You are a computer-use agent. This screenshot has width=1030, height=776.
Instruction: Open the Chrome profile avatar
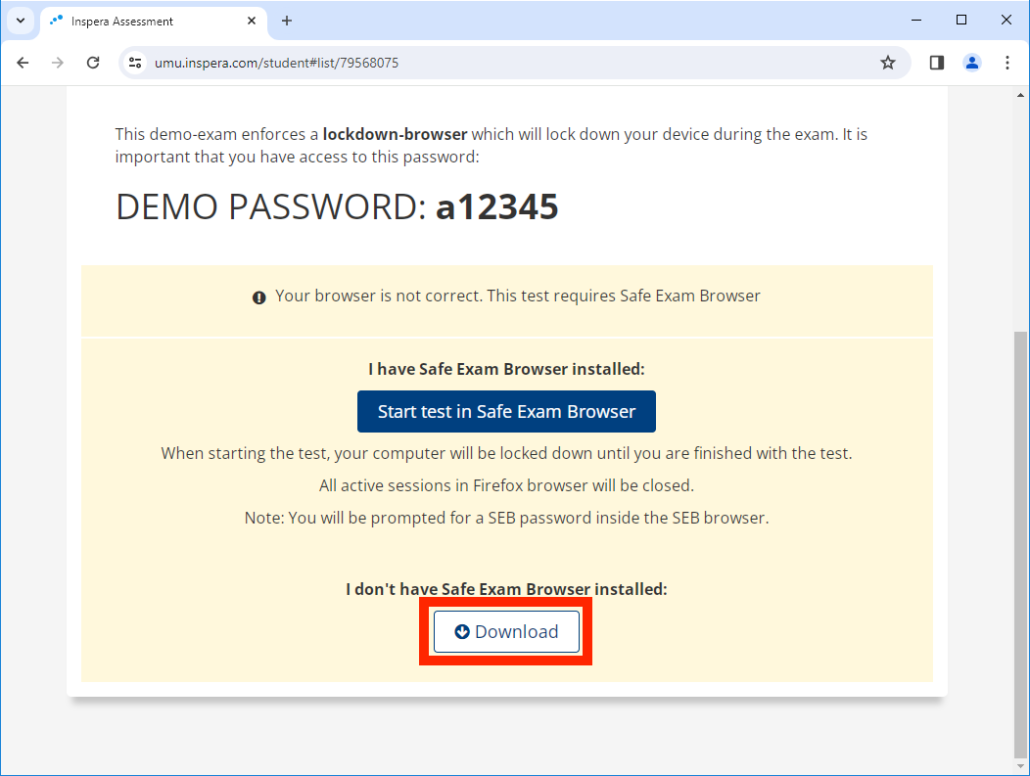click(x=972, y=63)
